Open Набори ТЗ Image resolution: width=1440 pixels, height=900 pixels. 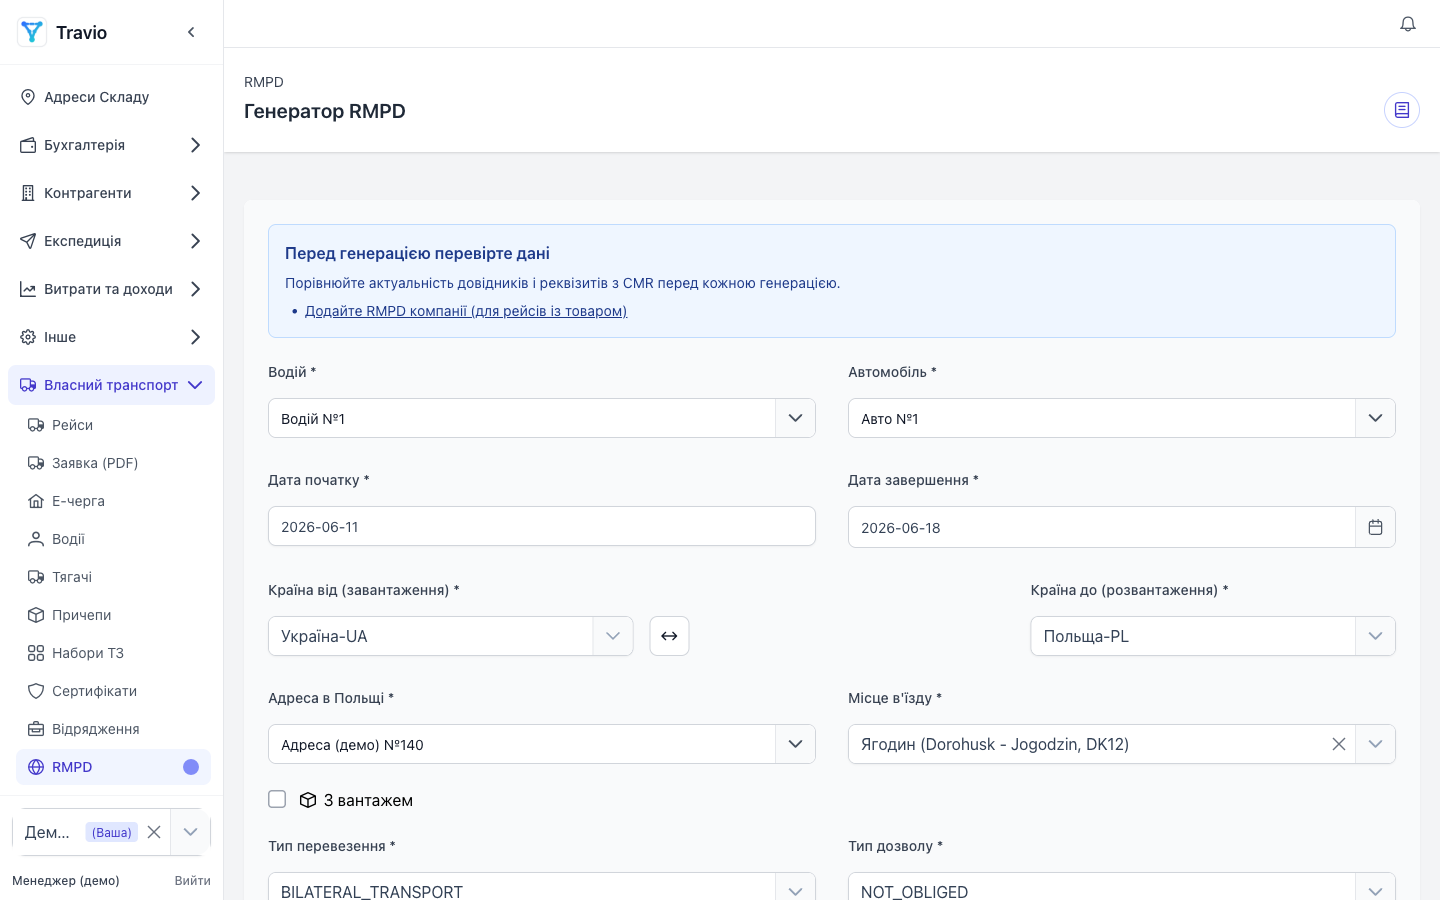click(114, 653)
